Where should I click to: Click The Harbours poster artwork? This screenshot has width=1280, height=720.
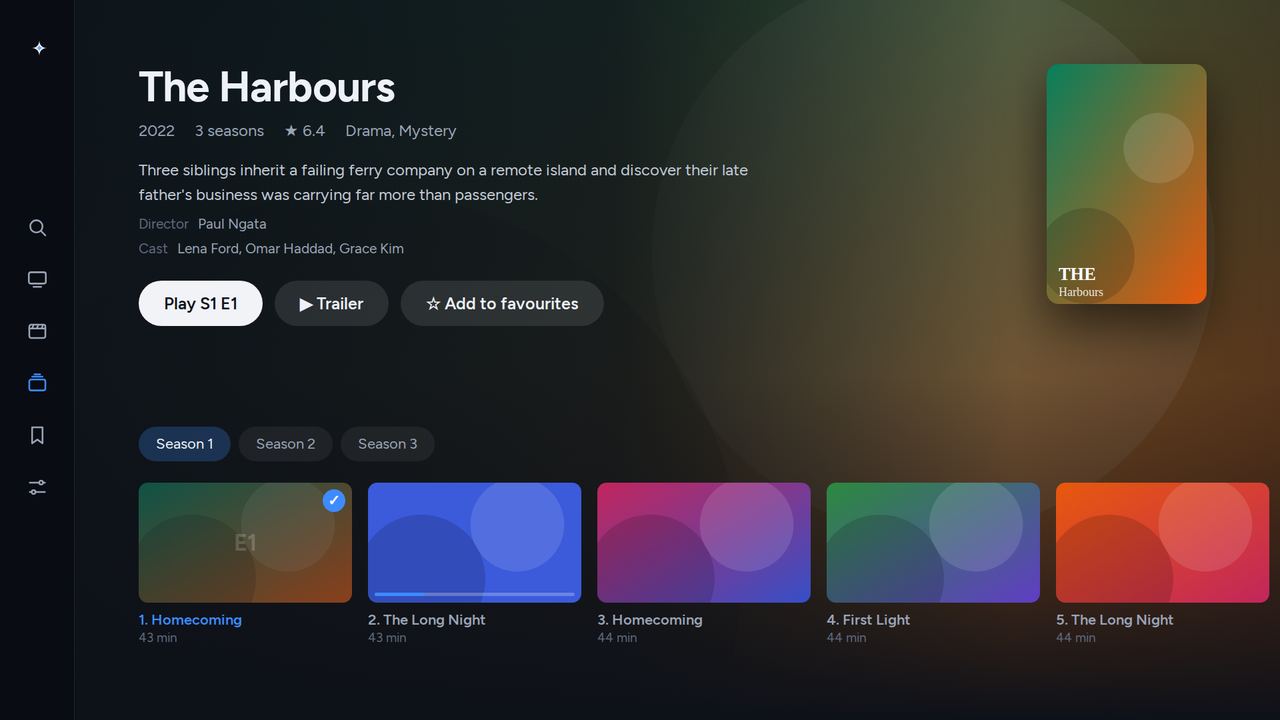tap(1126, 184)
